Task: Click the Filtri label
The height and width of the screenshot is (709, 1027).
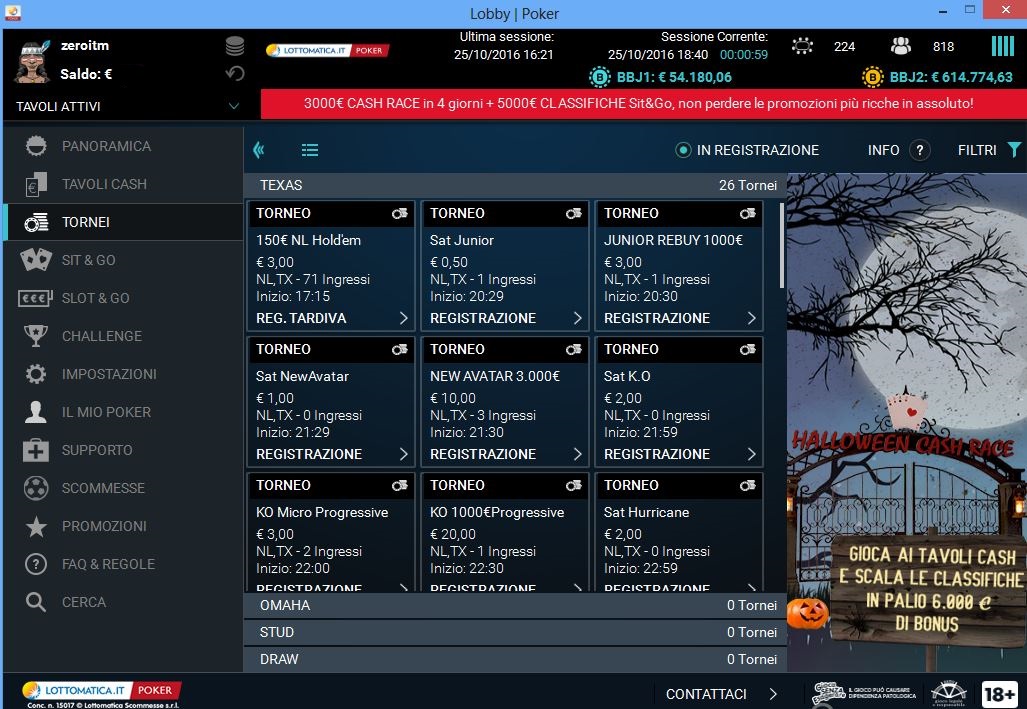Action: pyautogui.click(x=977, y=150)
